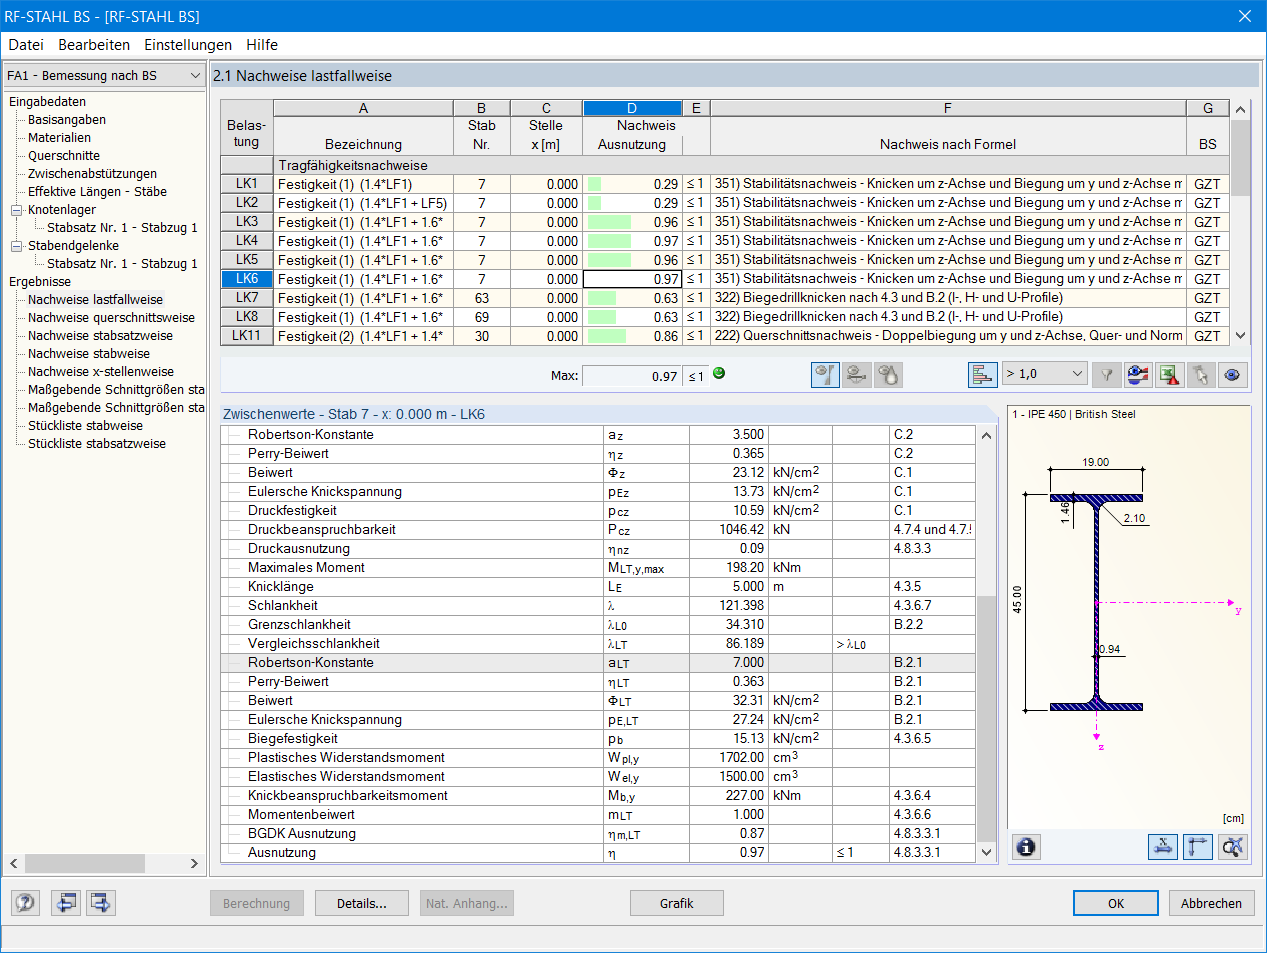
Task: Collapse Stabendgelenke tree node
Action: click(x=16, y=246)
